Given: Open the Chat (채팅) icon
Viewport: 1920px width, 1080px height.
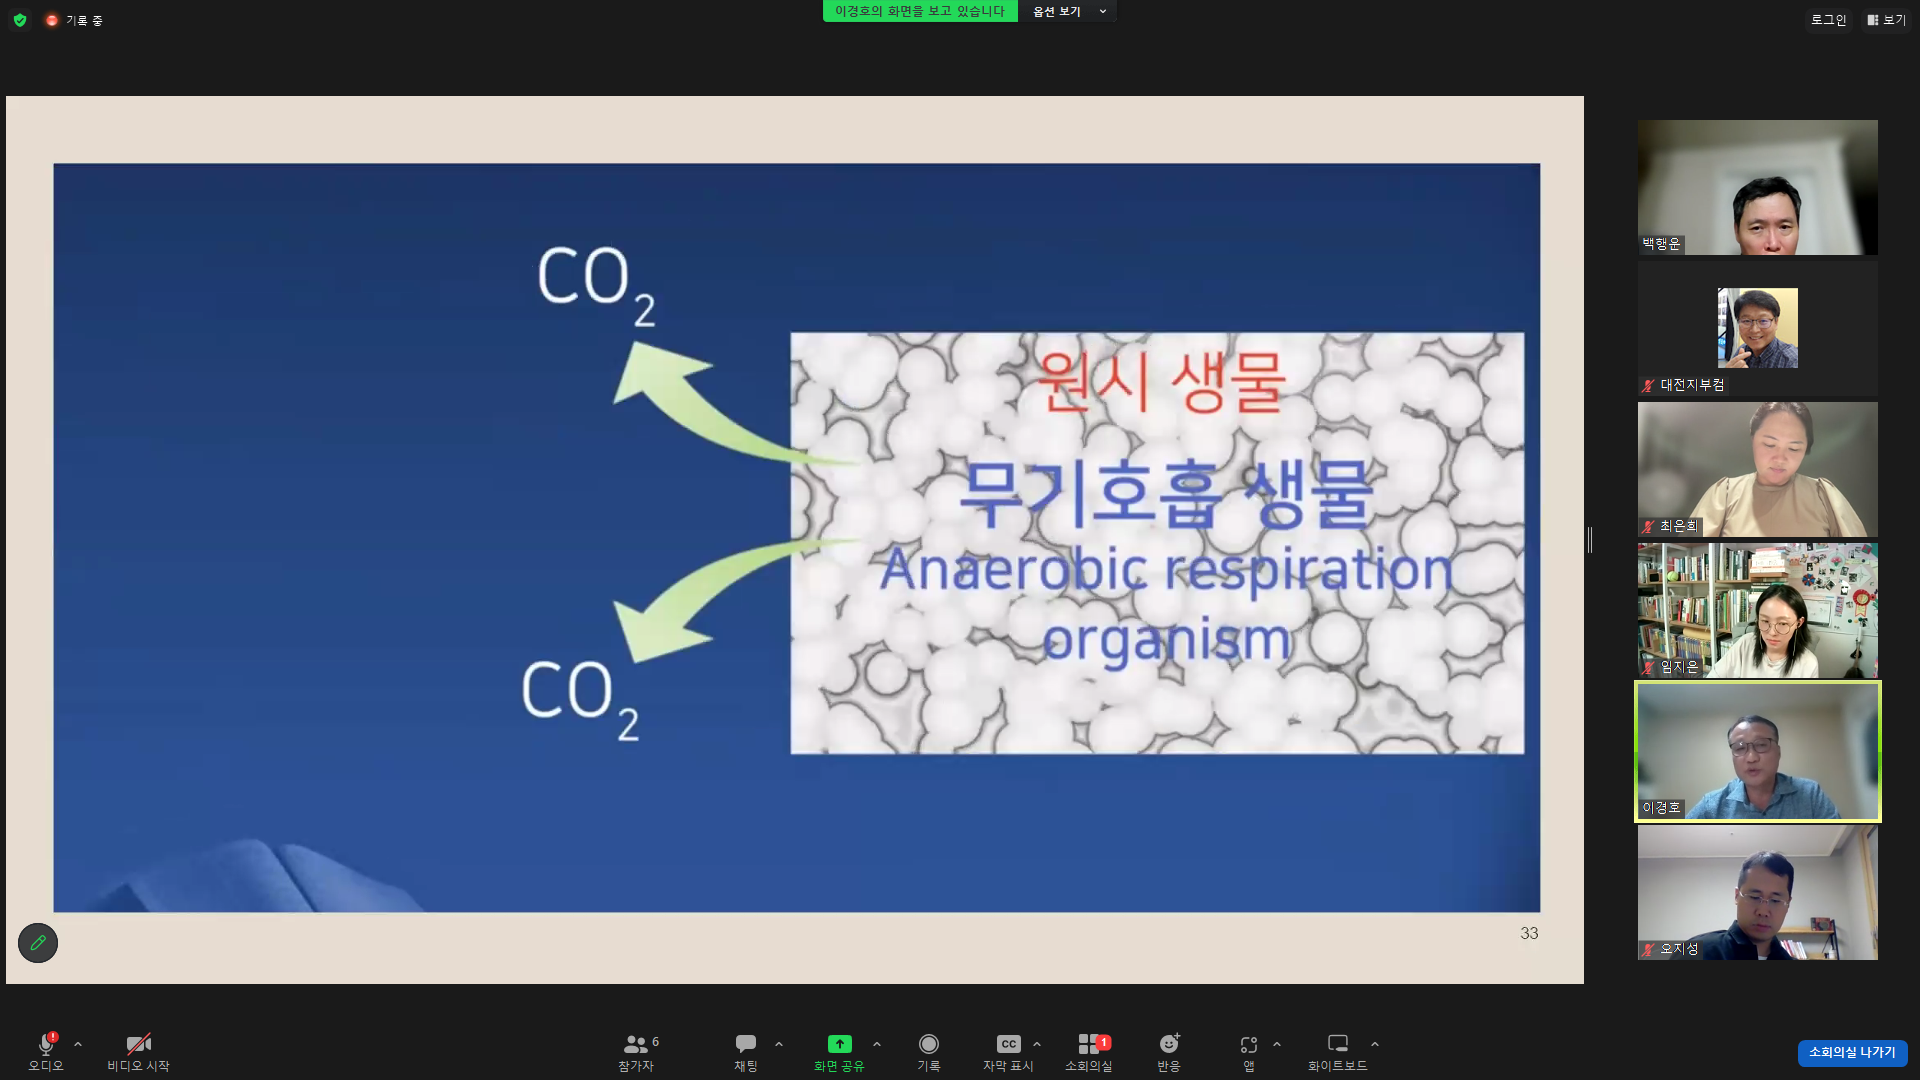Looking at the screenshot, I should click(x=745, y=1044).
